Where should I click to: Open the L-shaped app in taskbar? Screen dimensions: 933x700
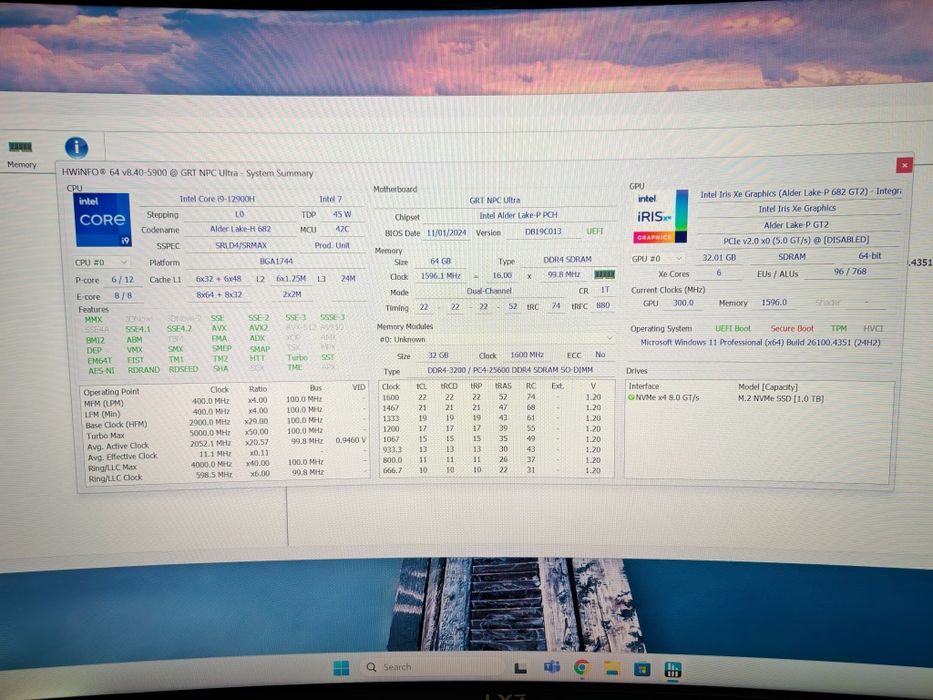(520, 668)
